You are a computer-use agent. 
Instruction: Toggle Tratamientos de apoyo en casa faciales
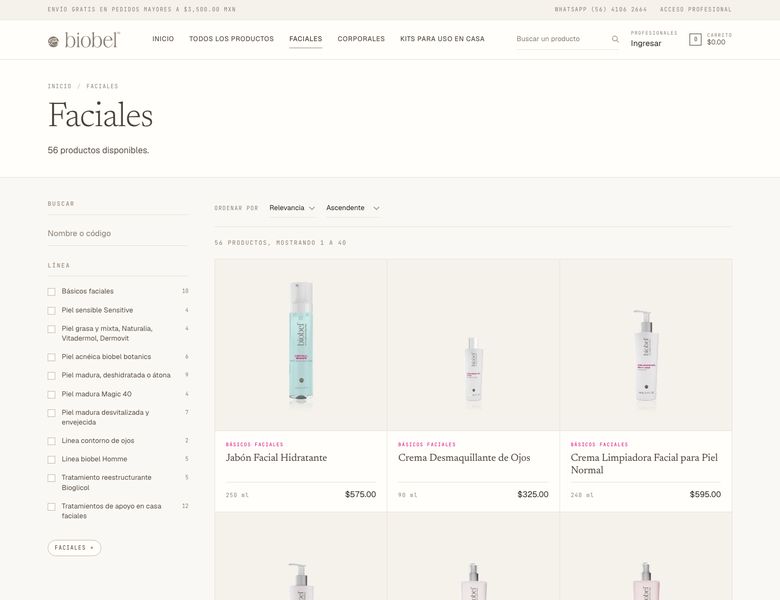(51, 507)
